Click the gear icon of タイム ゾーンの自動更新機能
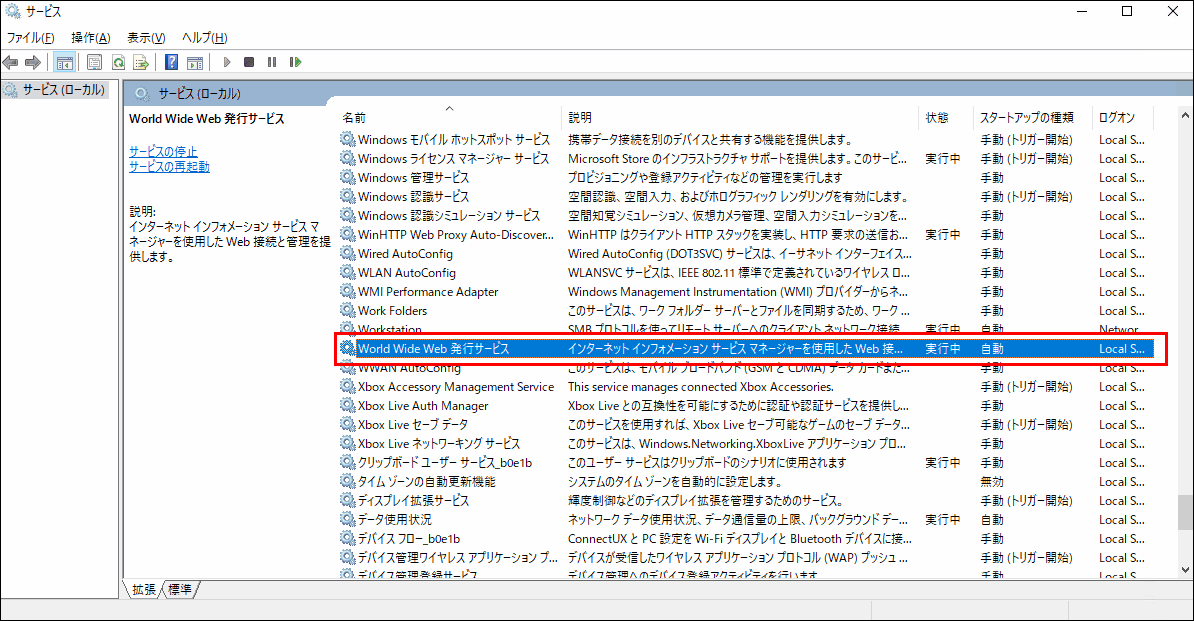 pyautogui.click(x=347, y=482)
